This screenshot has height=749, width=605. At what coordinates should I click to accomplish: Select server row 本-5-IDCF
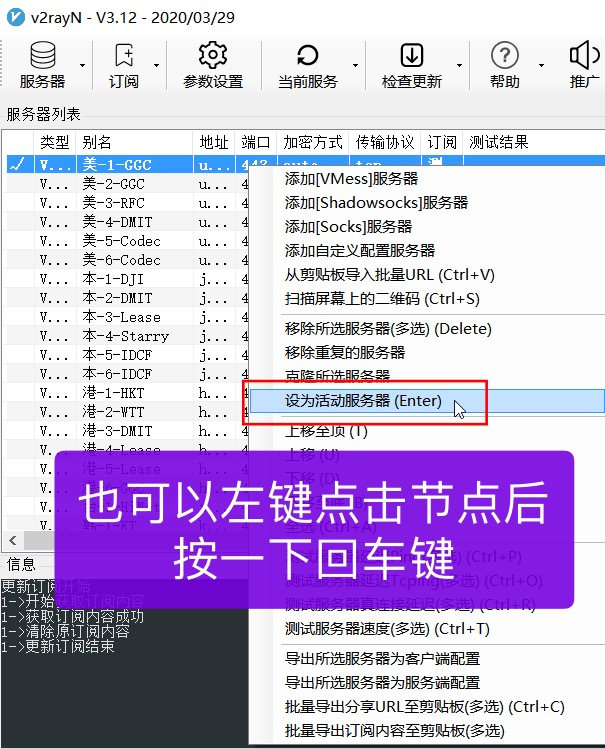click(x=117, y=355)
